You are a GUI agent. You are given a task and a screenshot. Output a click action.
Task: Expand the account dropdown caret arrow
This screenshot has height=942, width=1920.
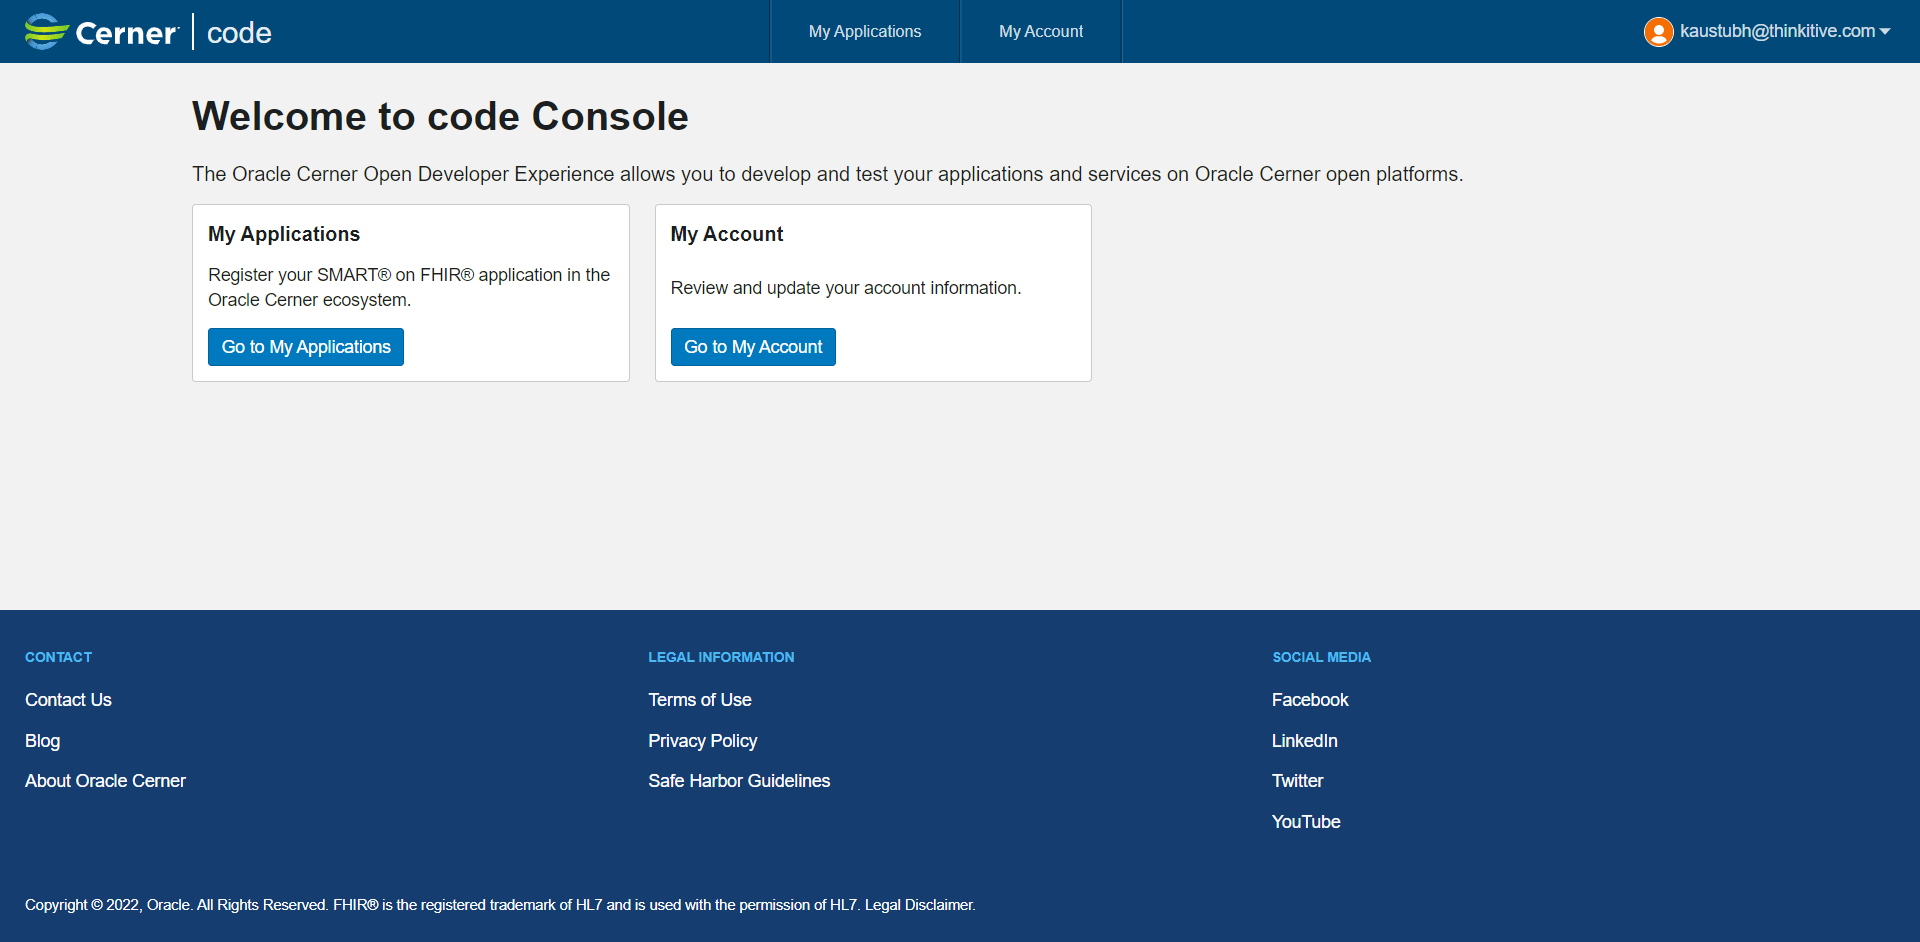1885,32
